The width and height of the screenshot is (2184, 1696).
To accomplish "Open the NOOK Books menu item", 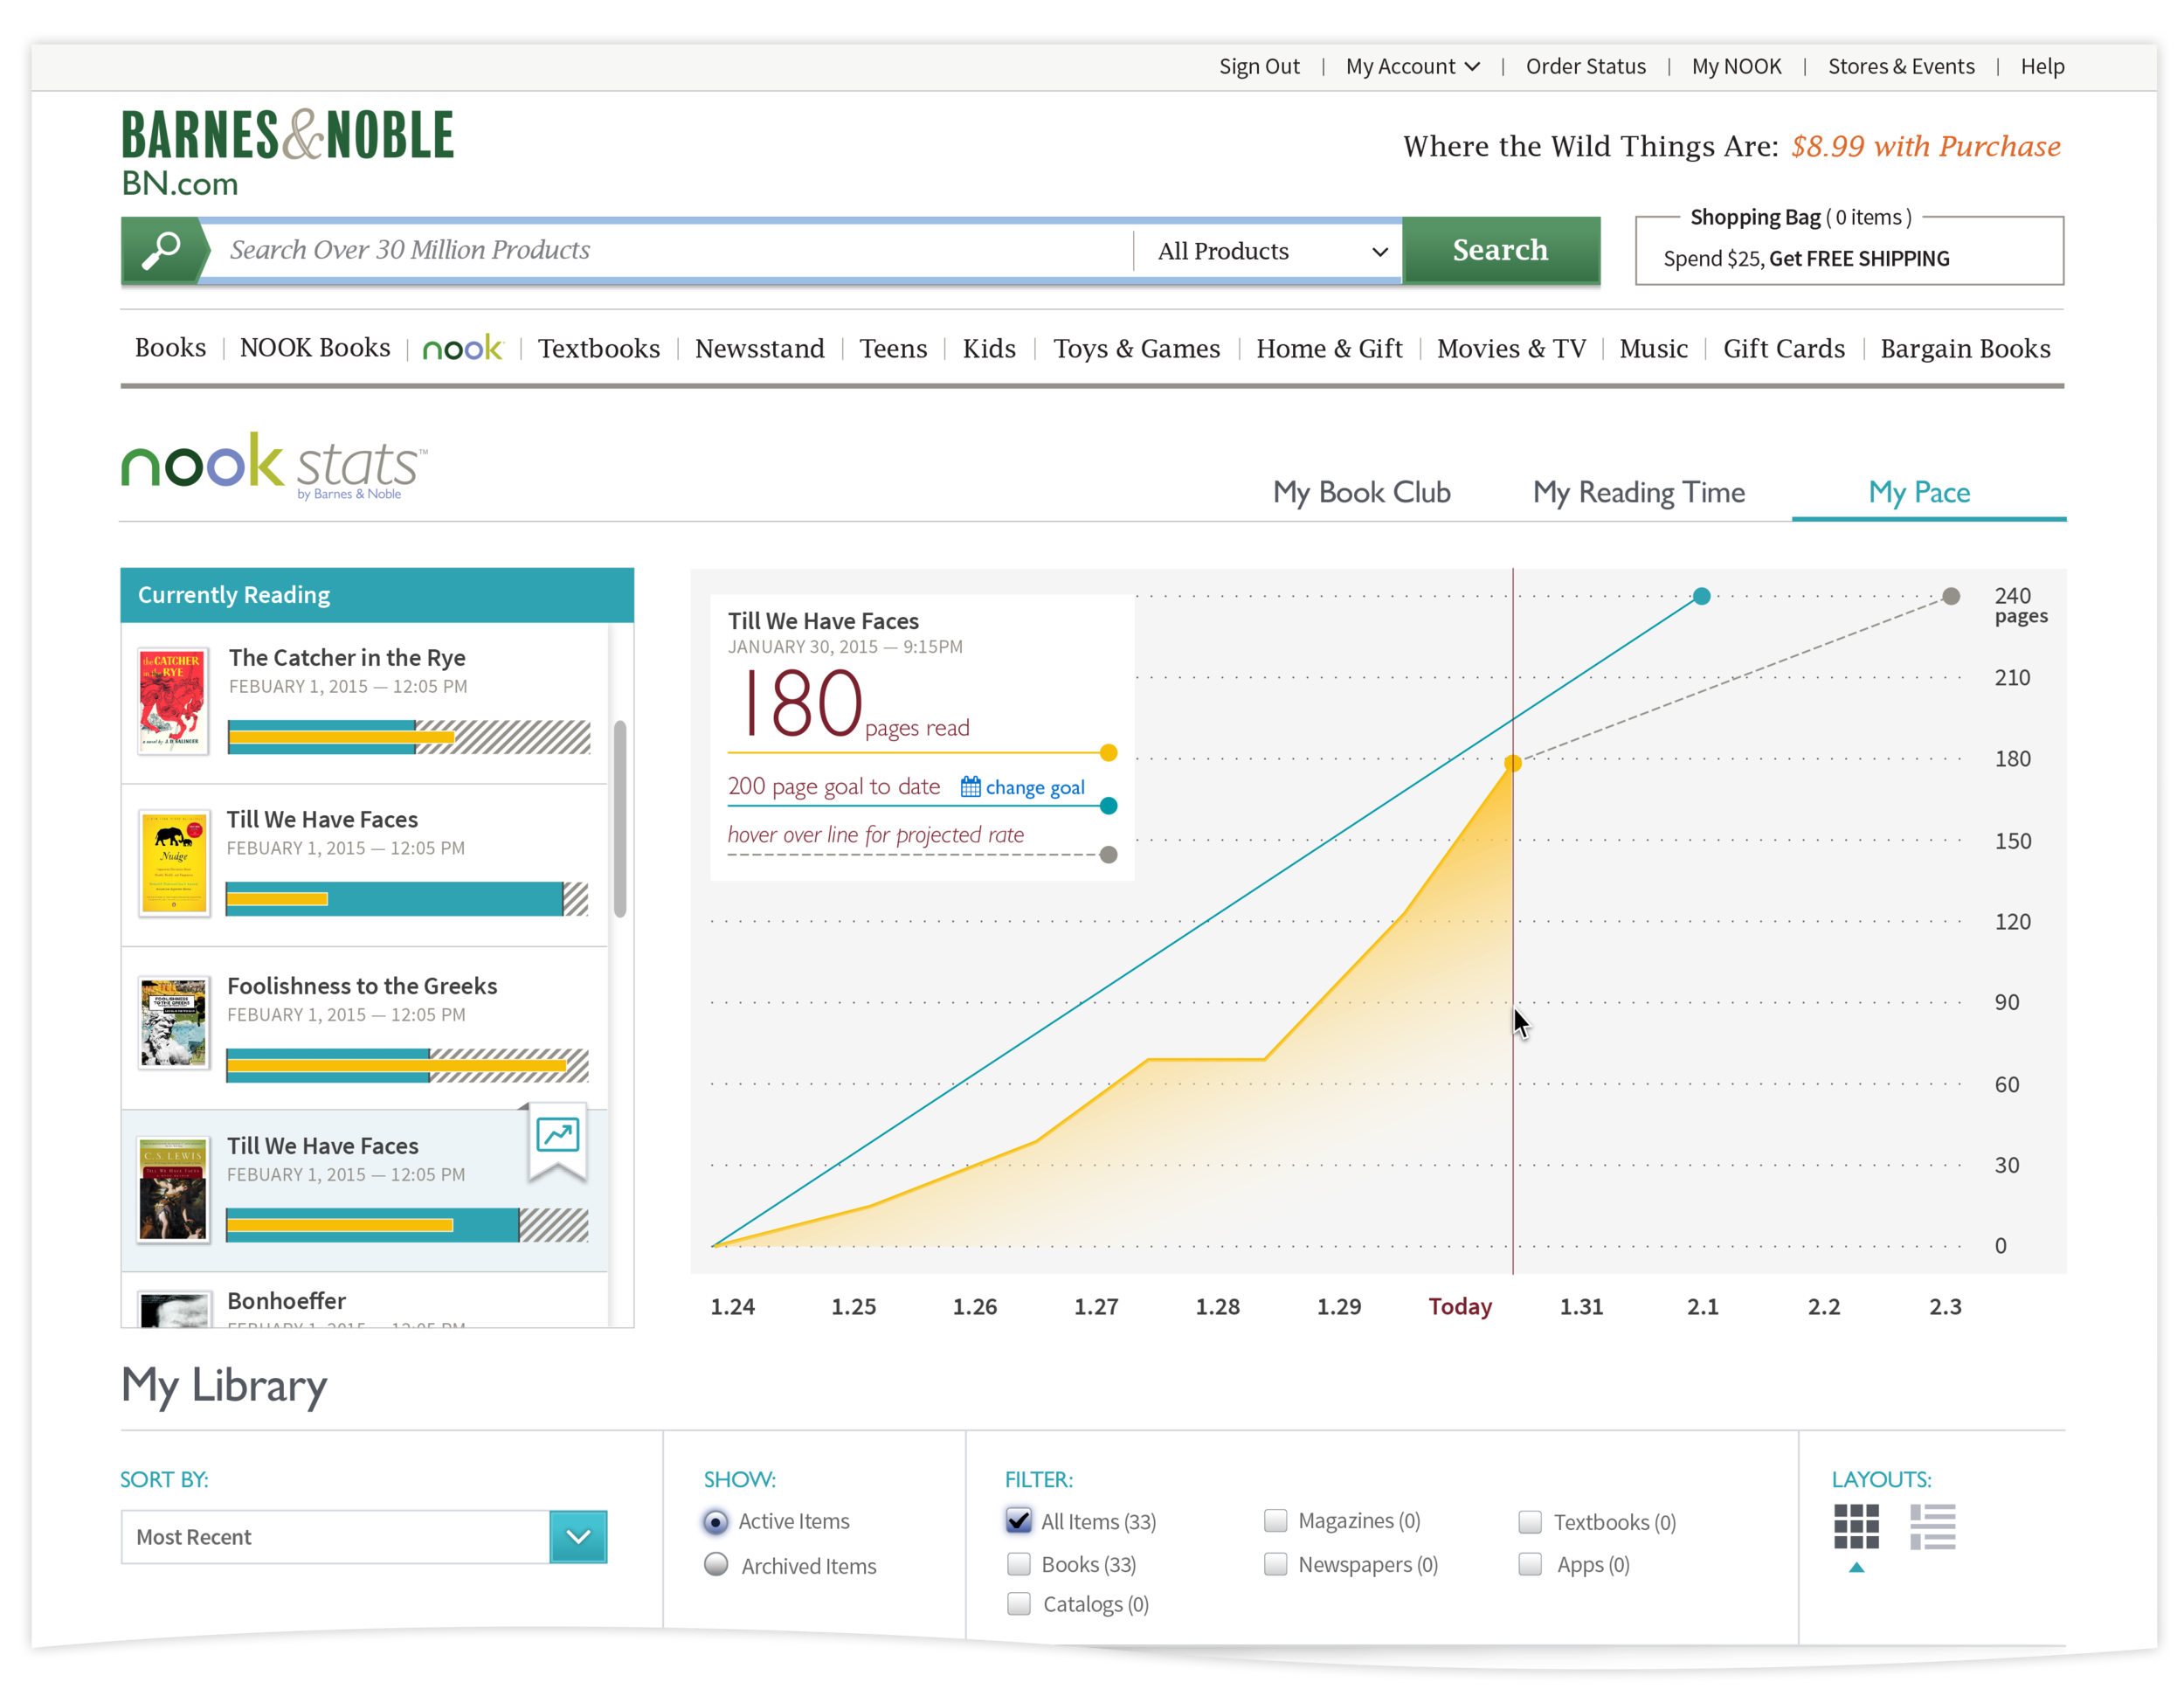I will pos(315,348).
